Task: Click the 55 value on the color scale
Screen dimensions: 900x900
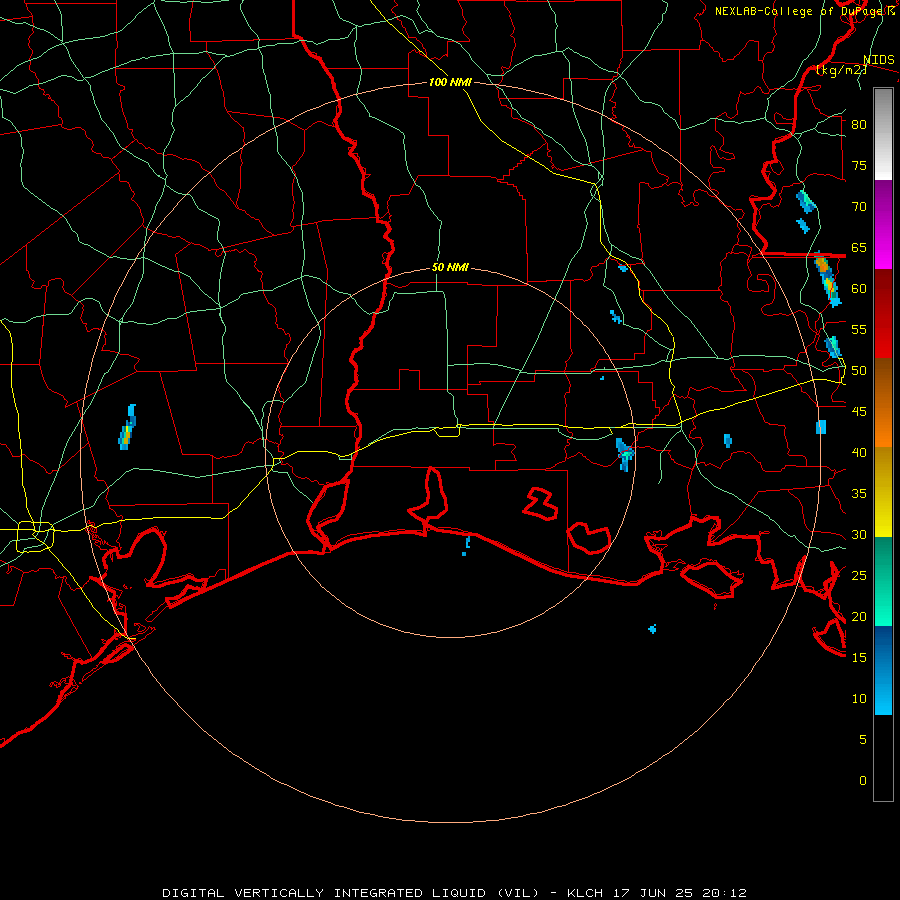Action: [x=859, y=330]
